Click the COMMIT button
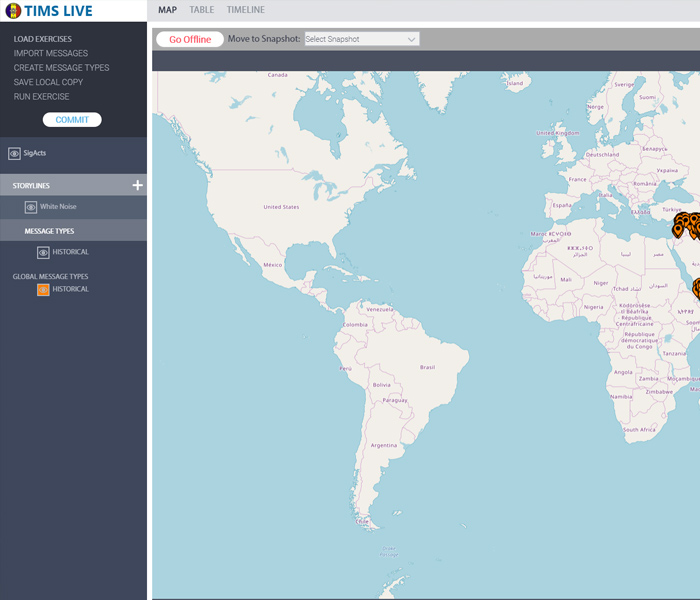 pos(72,120)
